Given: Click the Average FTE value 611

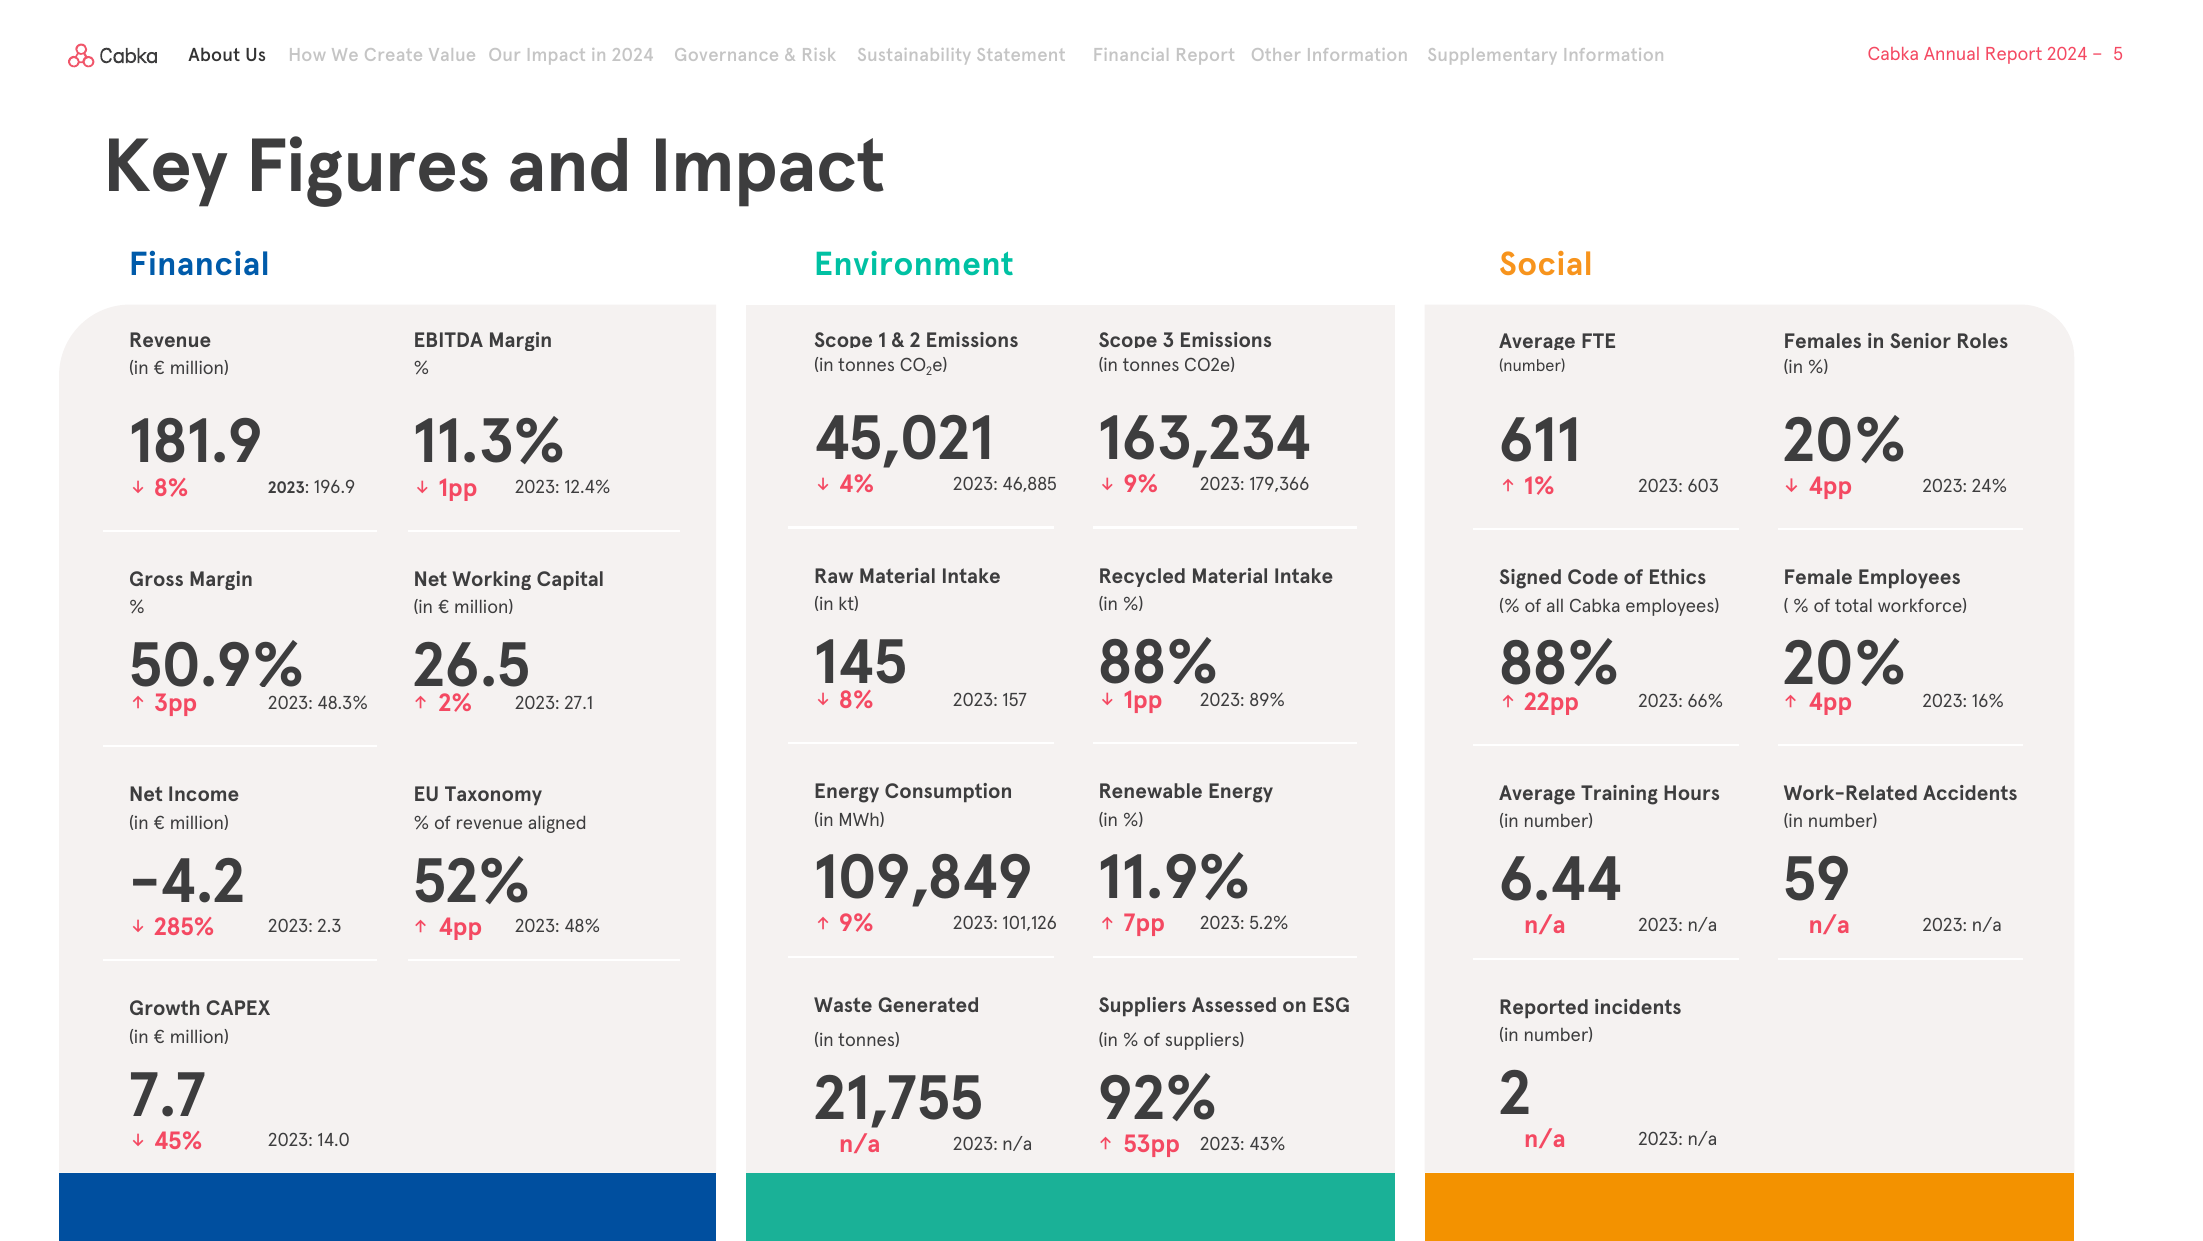Looking at the screenshot, I should (1540, 440).
